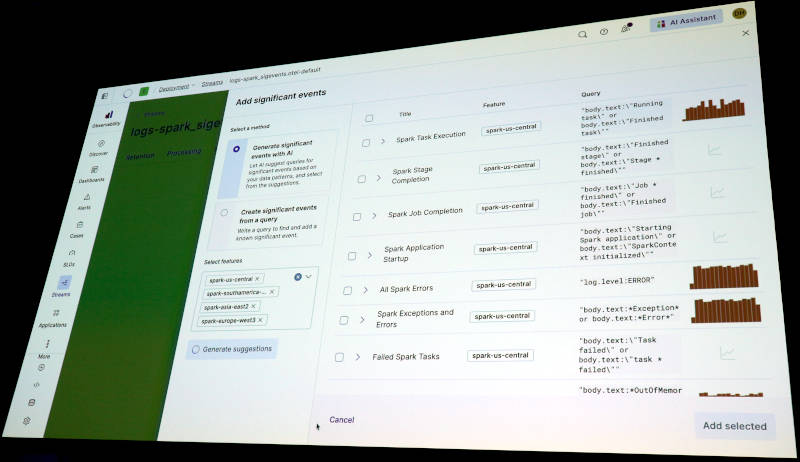Viewport: 800px width, 462px height.
Task: Click the "log.level:ERROR" query text
Action: click(617, 280)
